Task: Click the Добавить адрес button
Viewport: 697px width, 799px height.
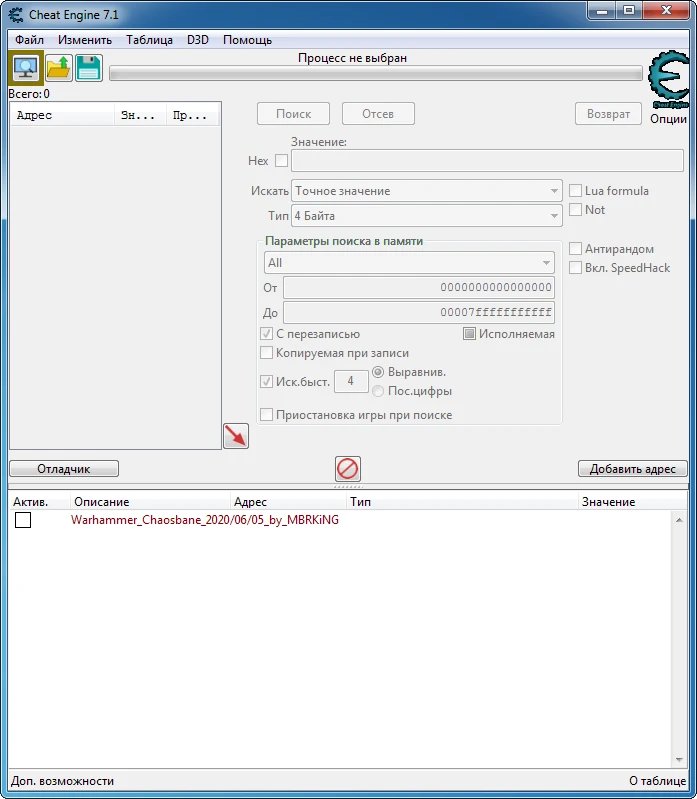Action: click(633, 469)
